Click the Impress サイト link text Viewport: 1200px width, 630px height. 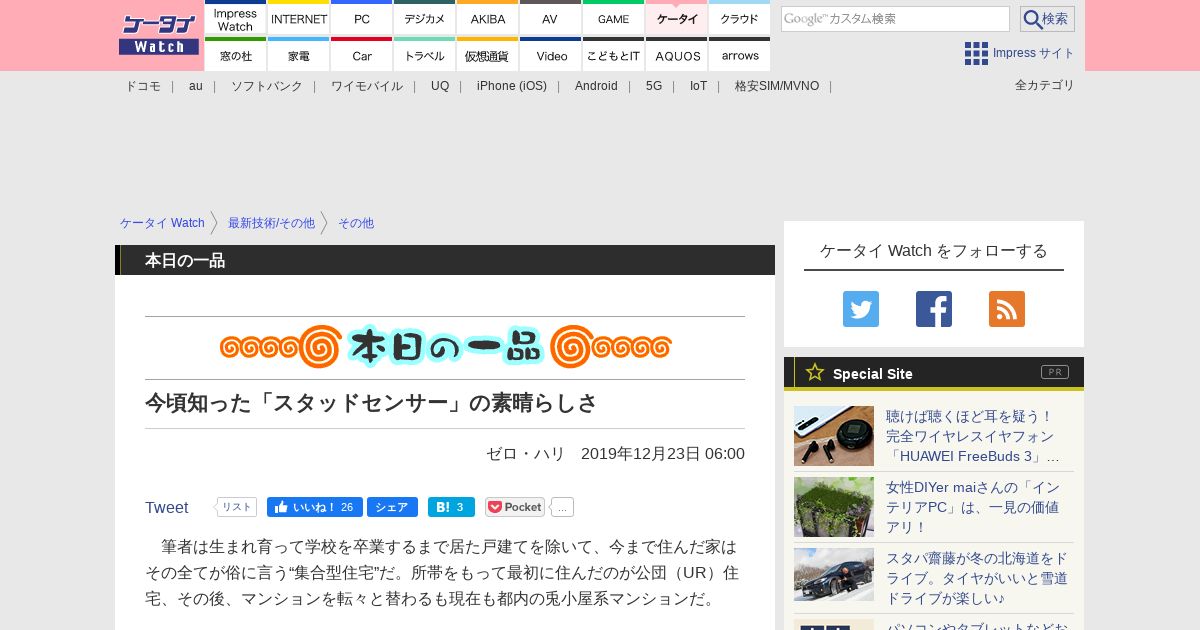pyautogui.click(x=1034, y=53)
